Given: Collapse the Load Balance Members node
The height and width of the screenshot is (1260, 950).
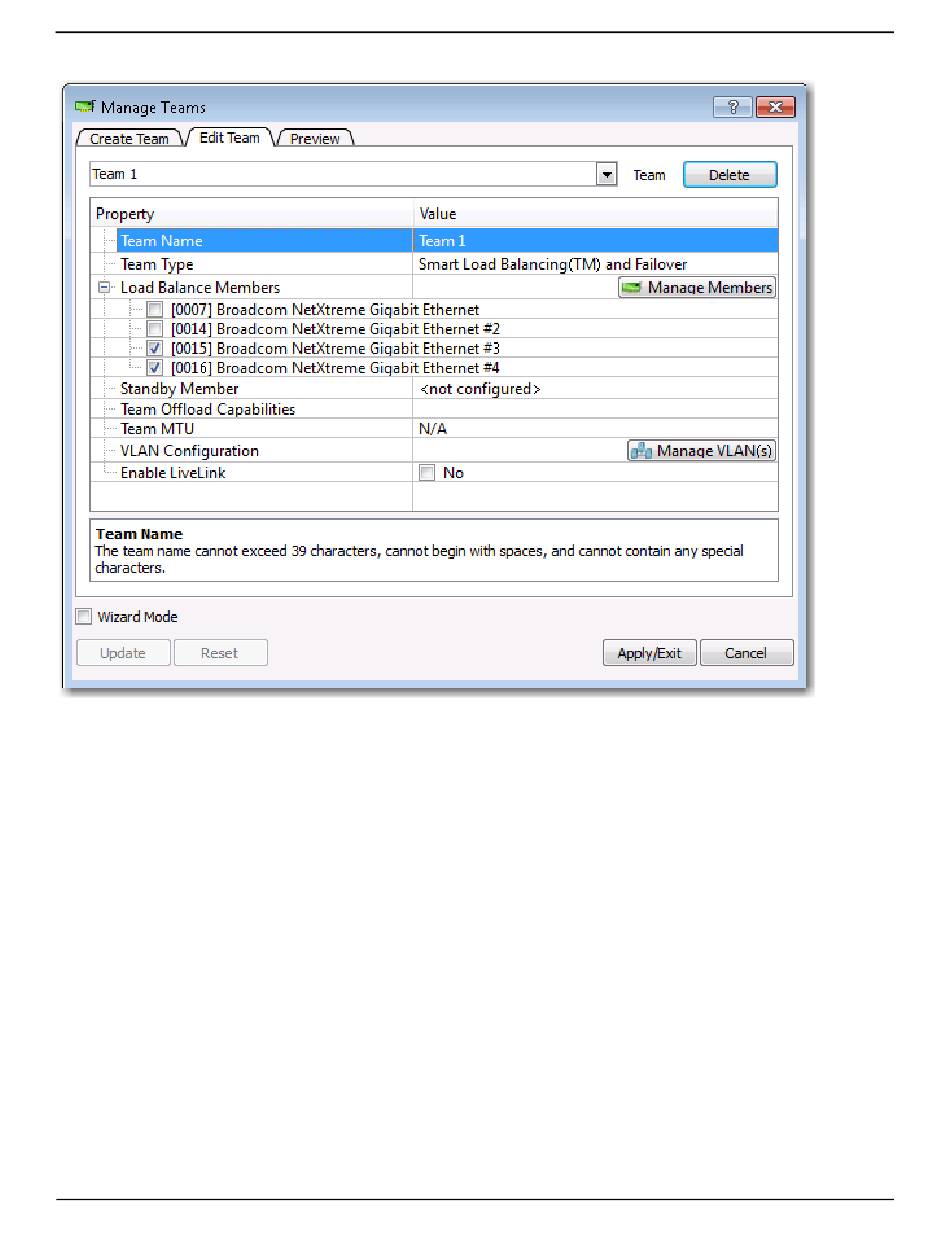Looking at the screenshot, I should 103,287.
